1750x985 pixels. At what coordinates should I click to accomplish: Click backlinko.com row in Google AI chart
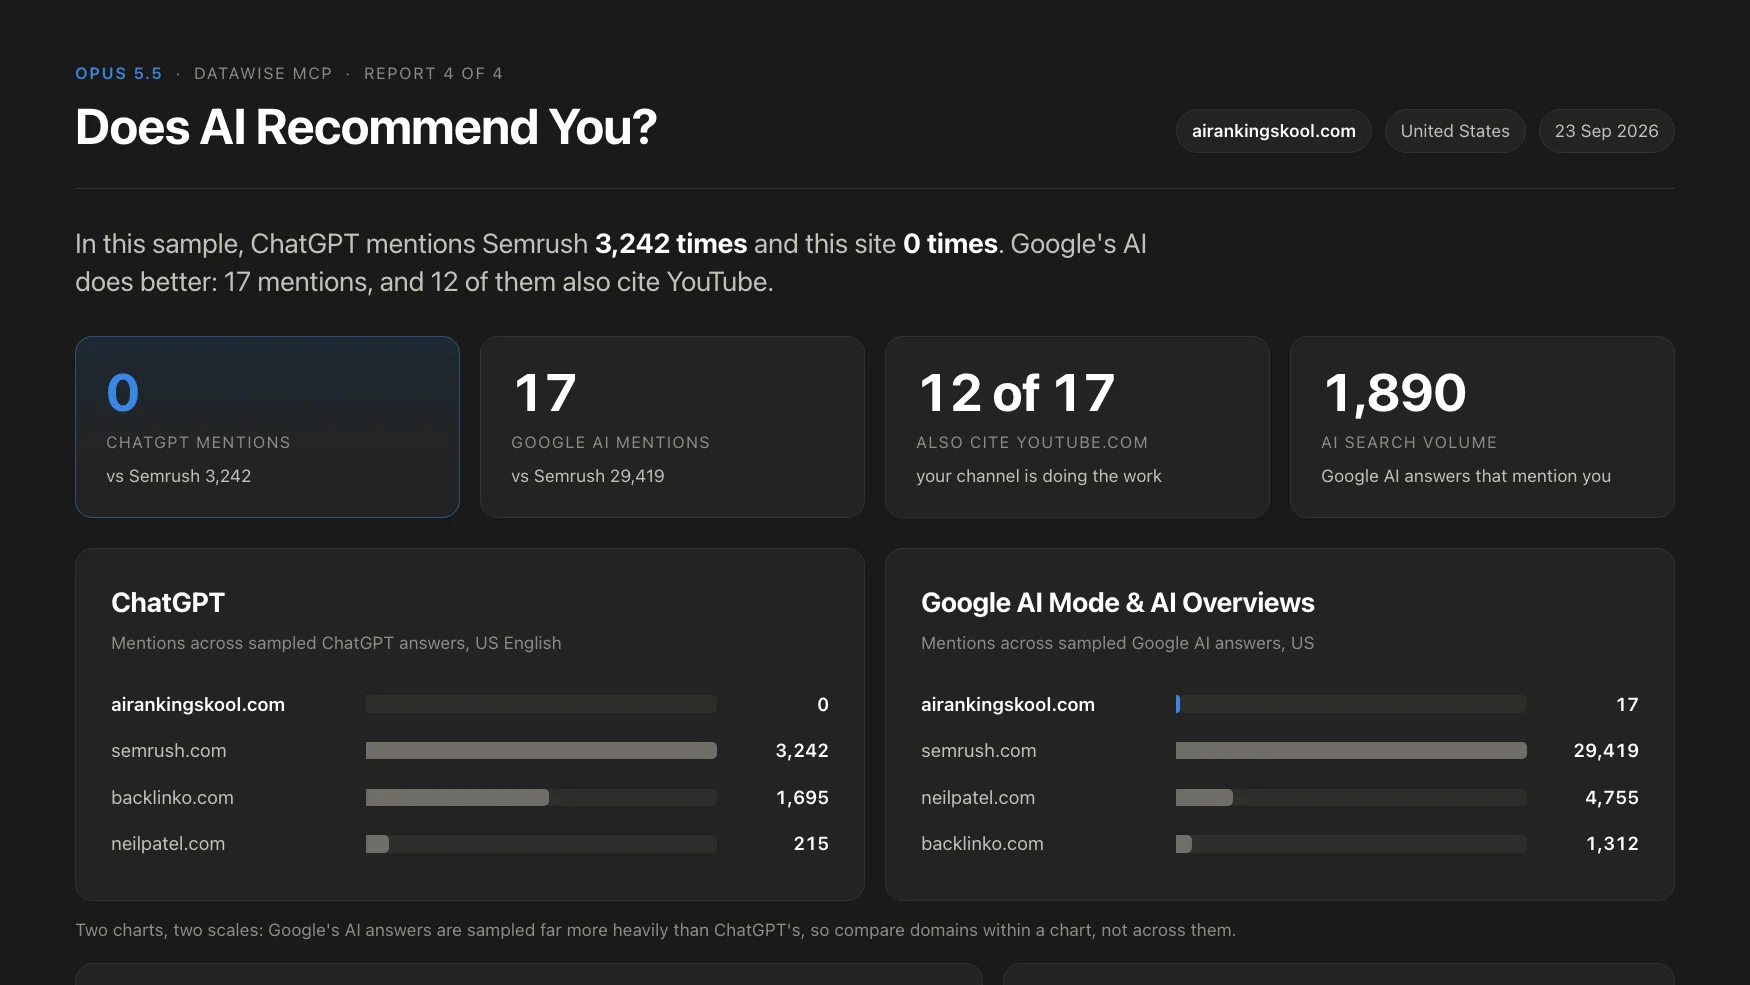pos(1280,843)
